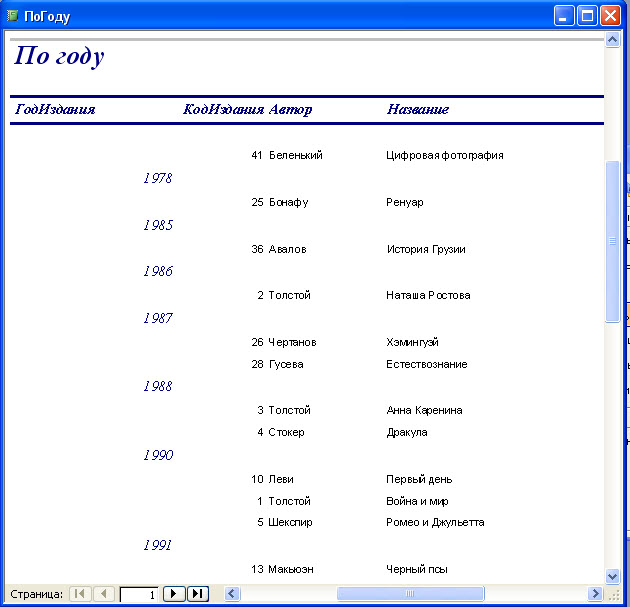This screenshot has height=607, width=630.
Task: Click author Гусева
Action: (x=286, y=364)
